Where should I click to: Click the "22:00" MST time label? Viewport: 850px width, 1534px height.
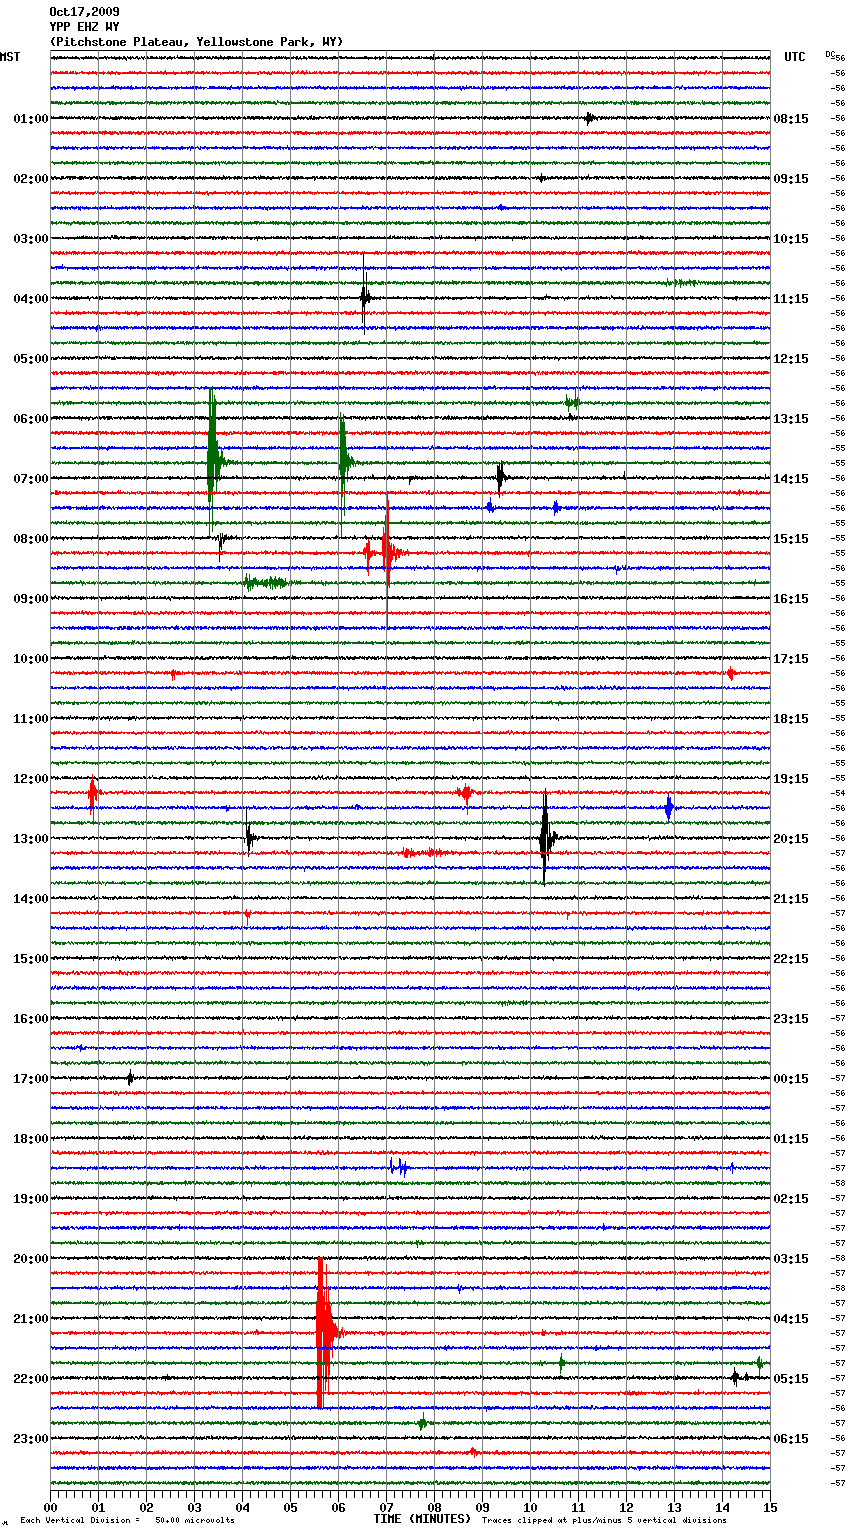(31, 1379)
